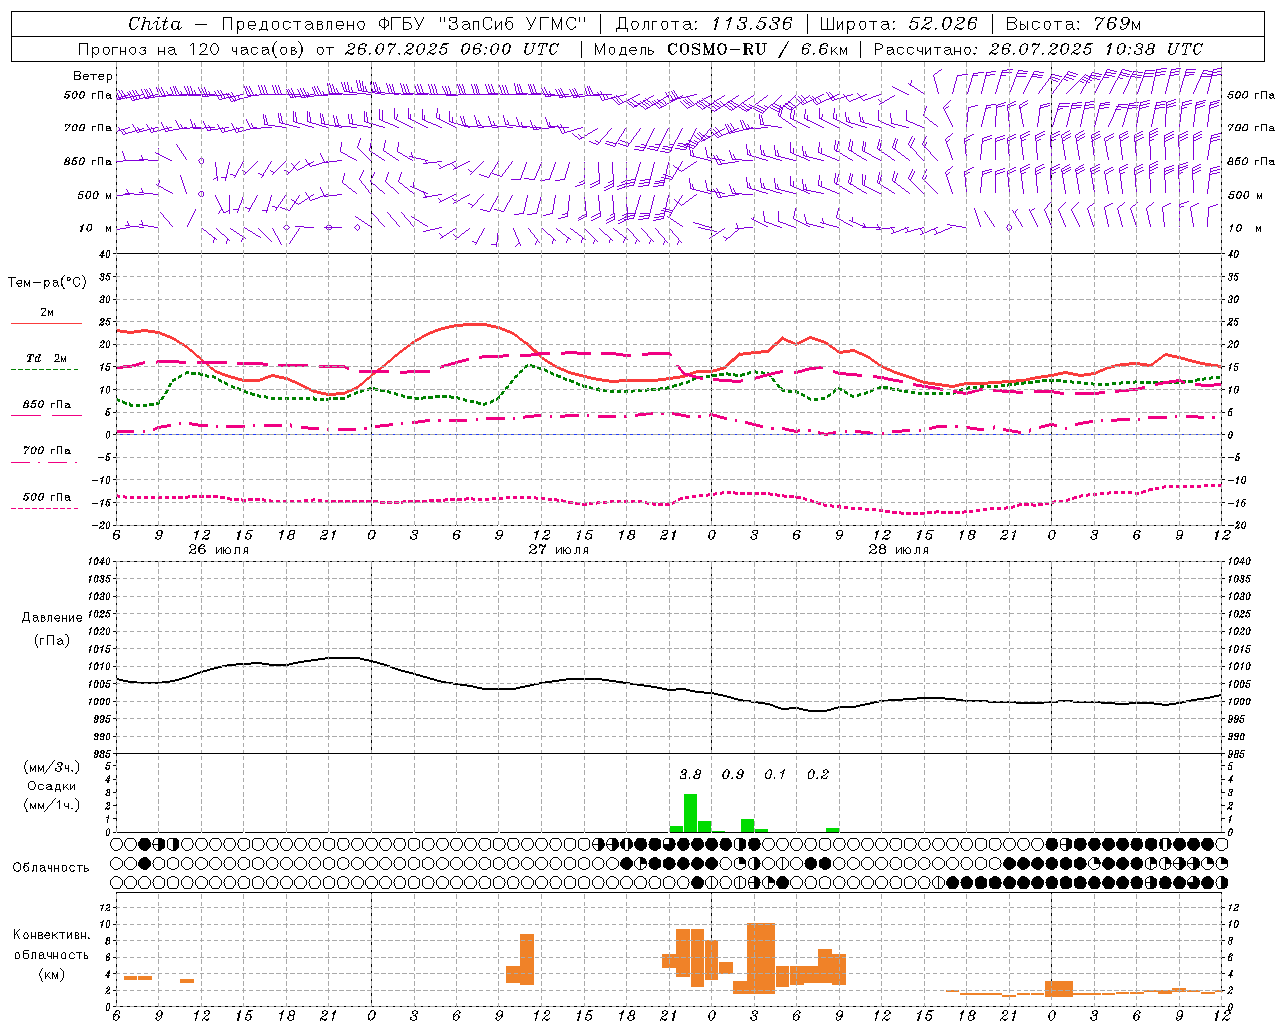Select the "(км)" convective cloud unit label
Image resolution: width=1280 pixels, height=1024 pixels.
[52, 974]
